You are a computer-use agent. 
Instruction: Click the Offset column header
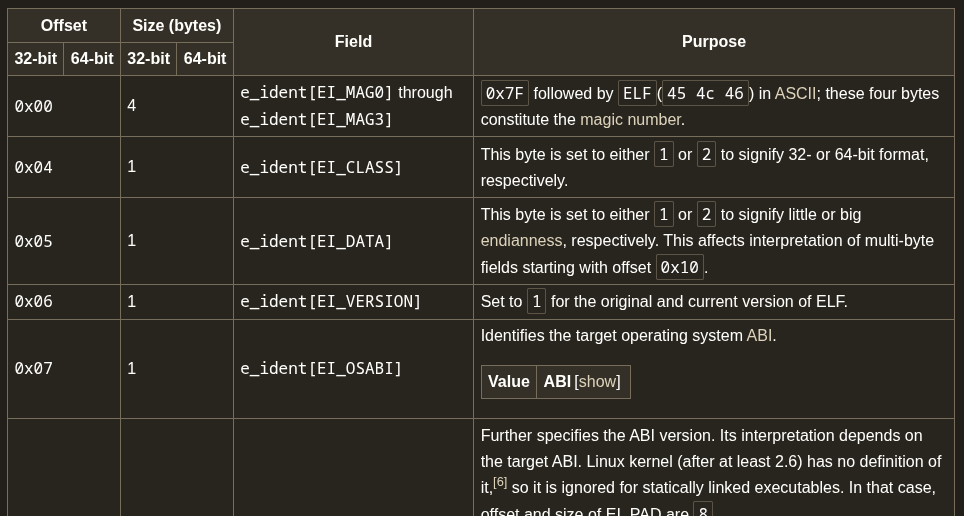[x=64, y=26]
